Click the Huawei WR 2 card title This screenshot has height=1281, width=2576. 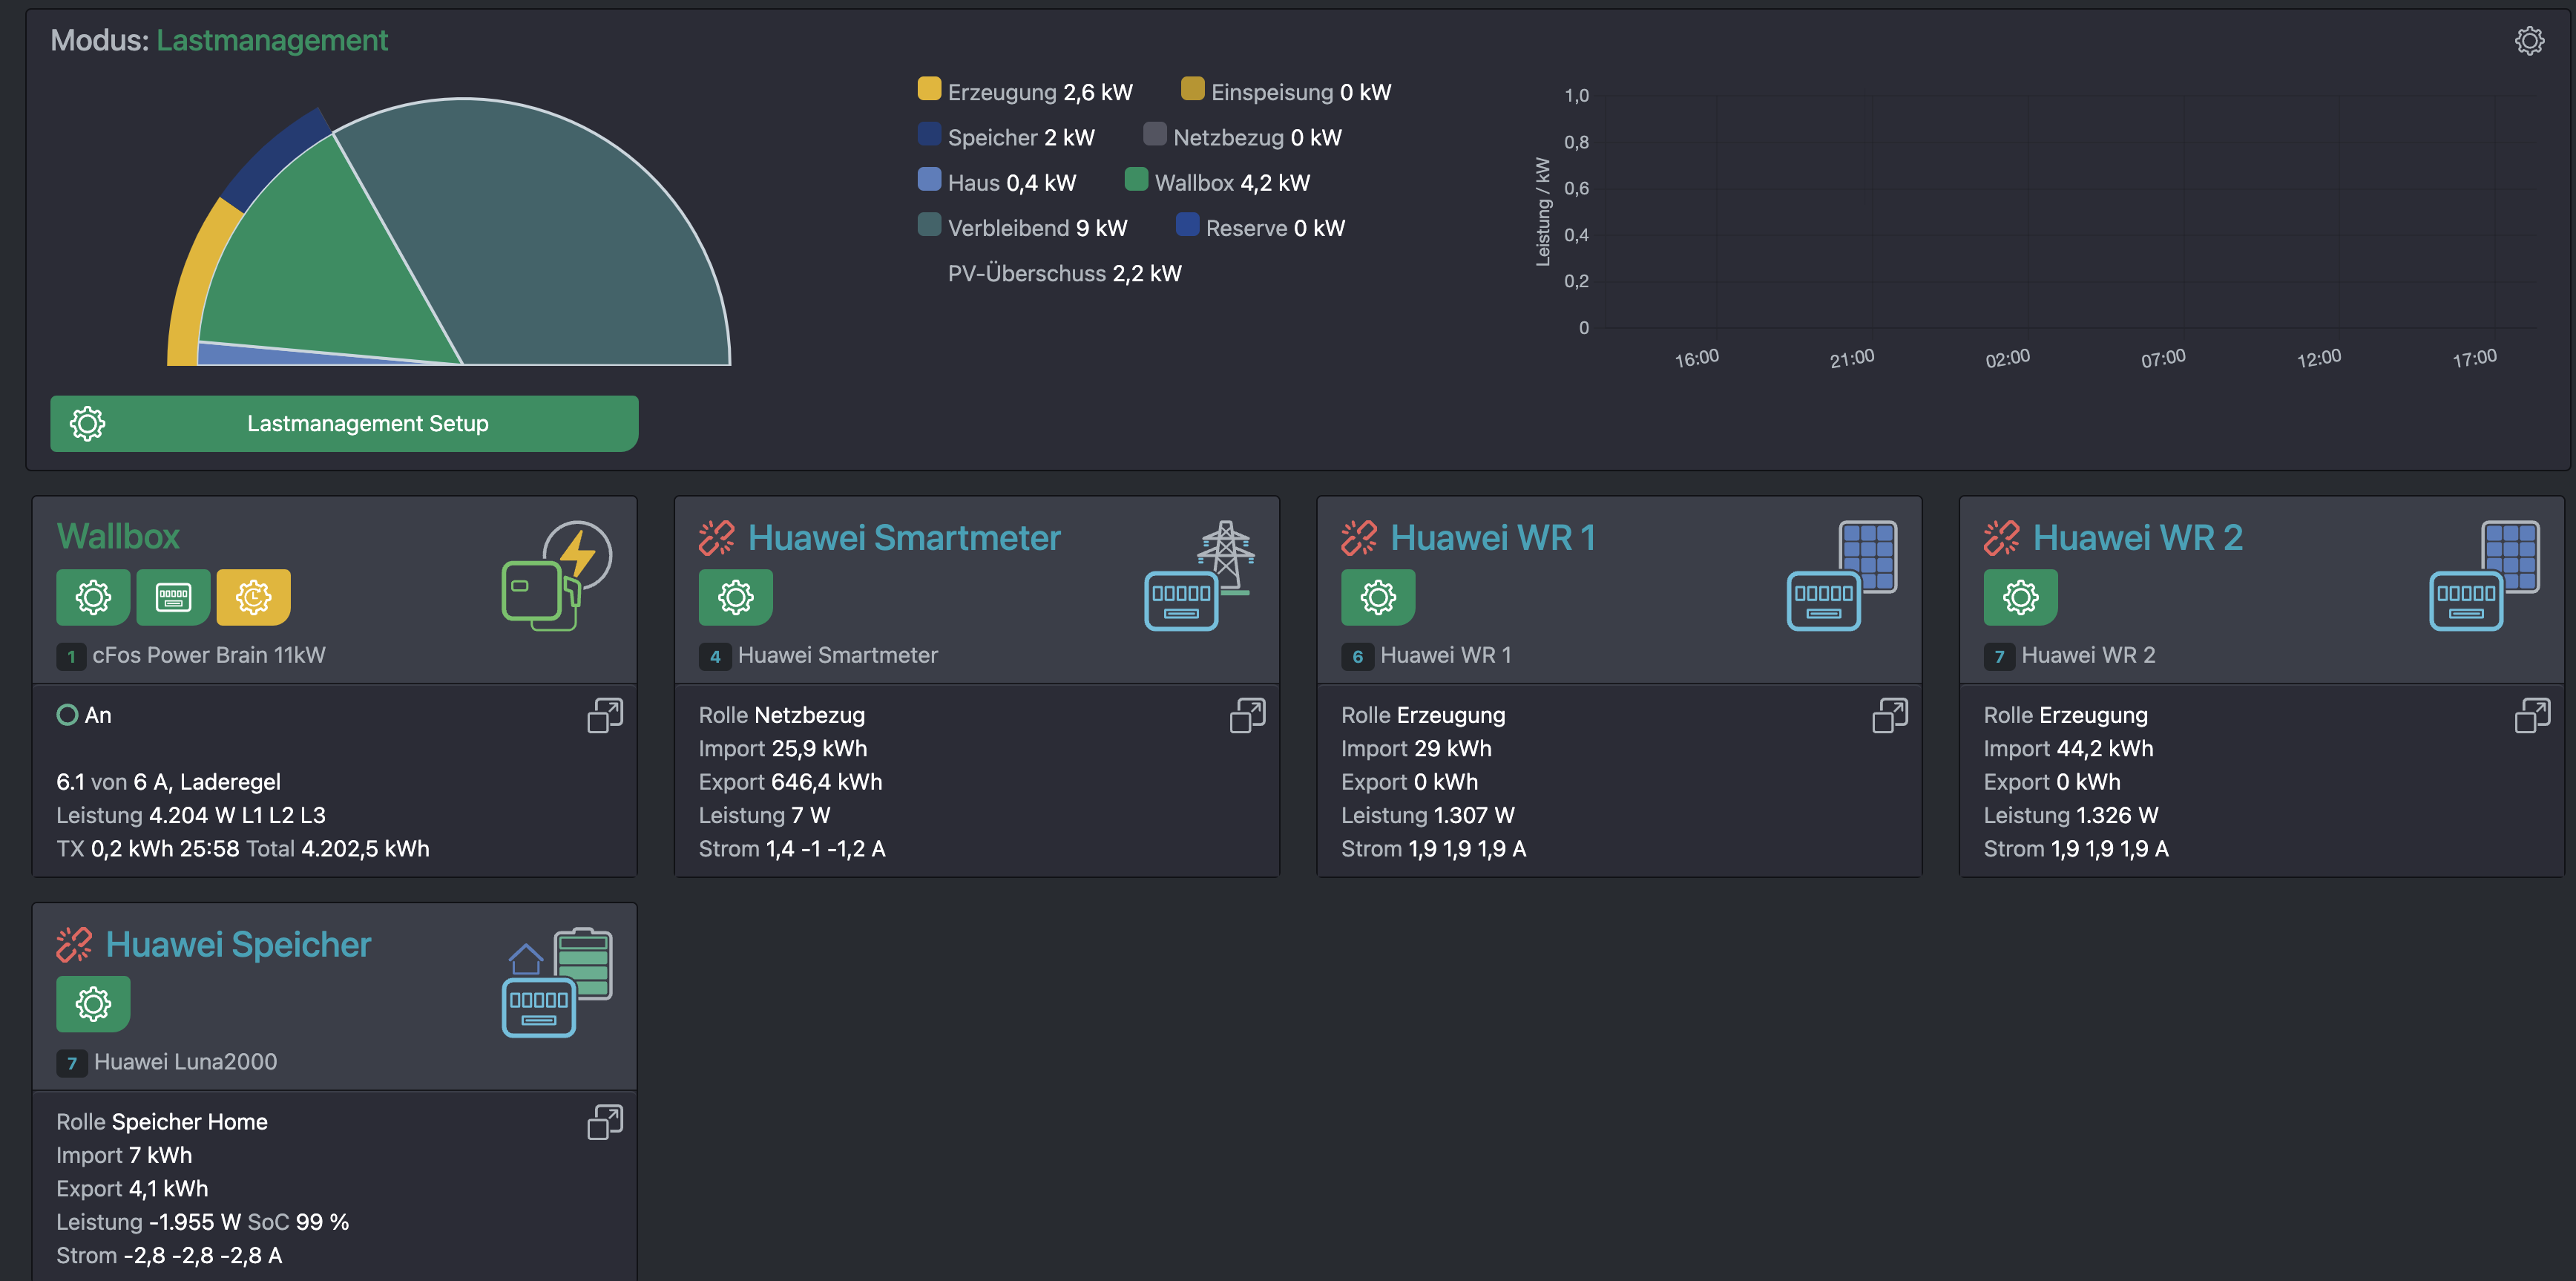(x=2138, y=538)
